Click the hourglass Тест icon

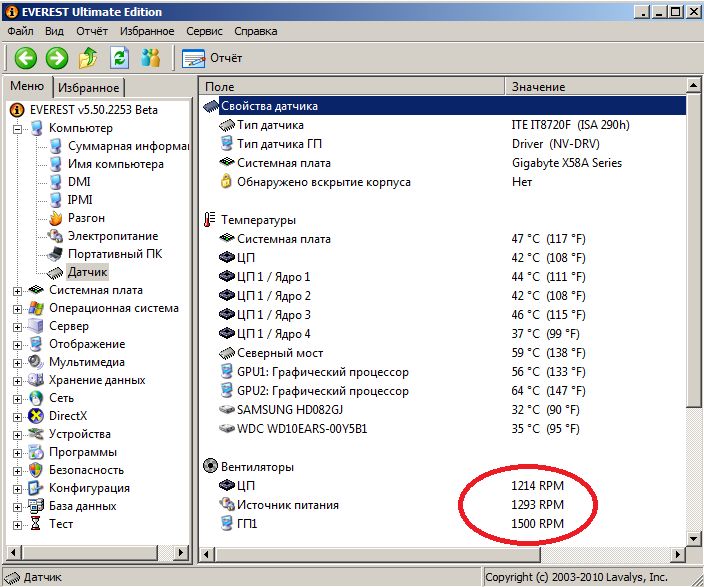pyautogui.click(x=36, y=524)
